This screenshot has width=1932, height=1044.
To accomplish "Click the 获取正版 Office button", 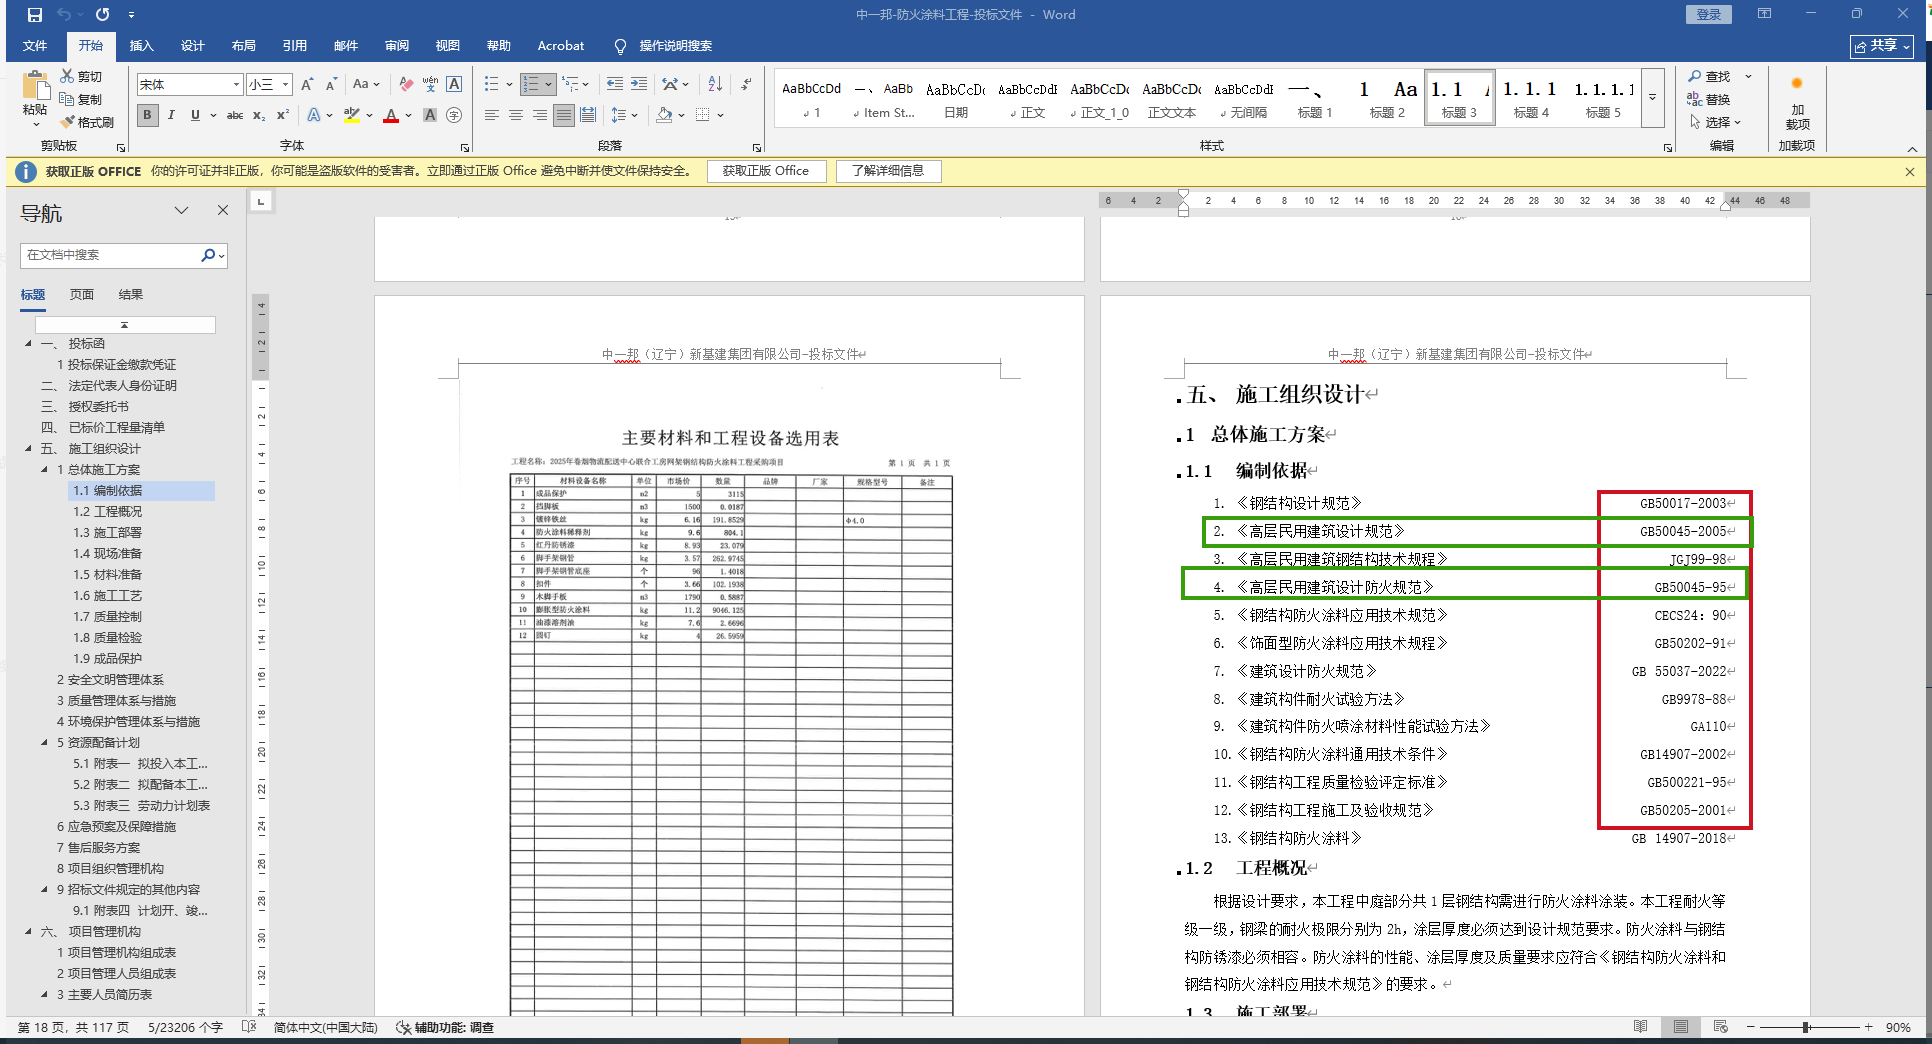I will [765, 171].
